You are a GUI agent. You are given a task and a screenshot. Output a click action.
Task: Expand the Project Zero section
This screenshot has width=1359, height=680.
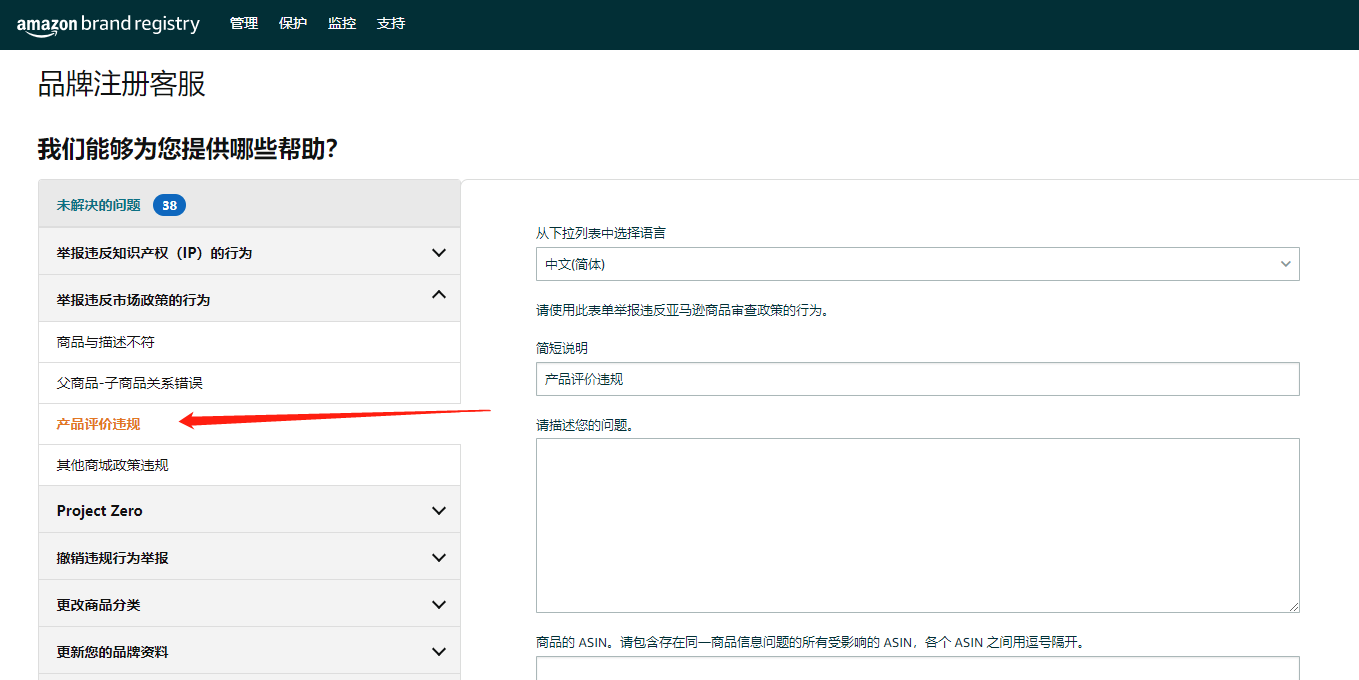tap(249, 510)
